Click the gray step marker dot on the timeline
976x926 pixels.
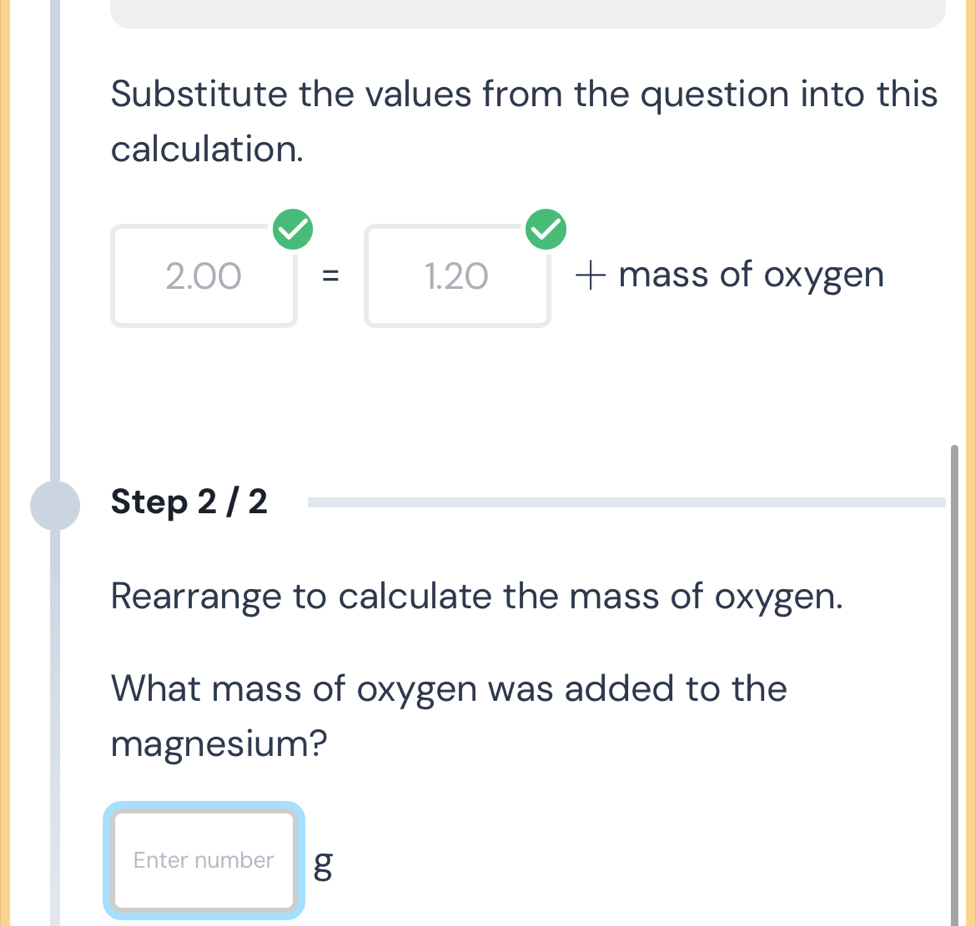pos(57,505)
